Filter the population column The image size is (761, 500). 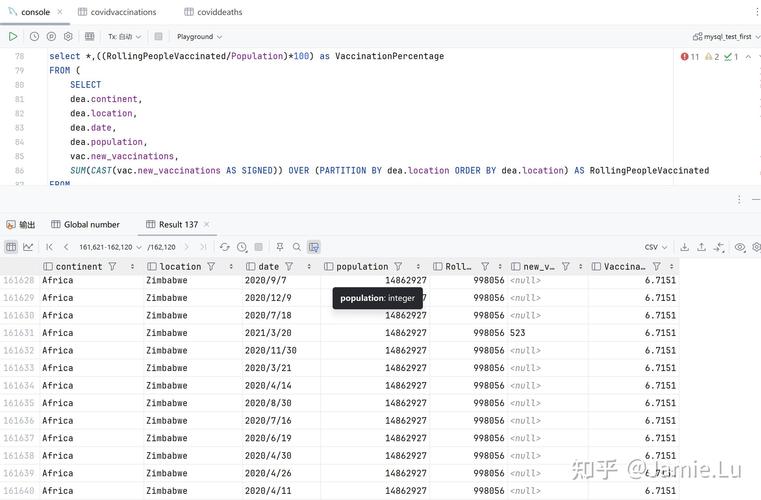coord(398,267)
